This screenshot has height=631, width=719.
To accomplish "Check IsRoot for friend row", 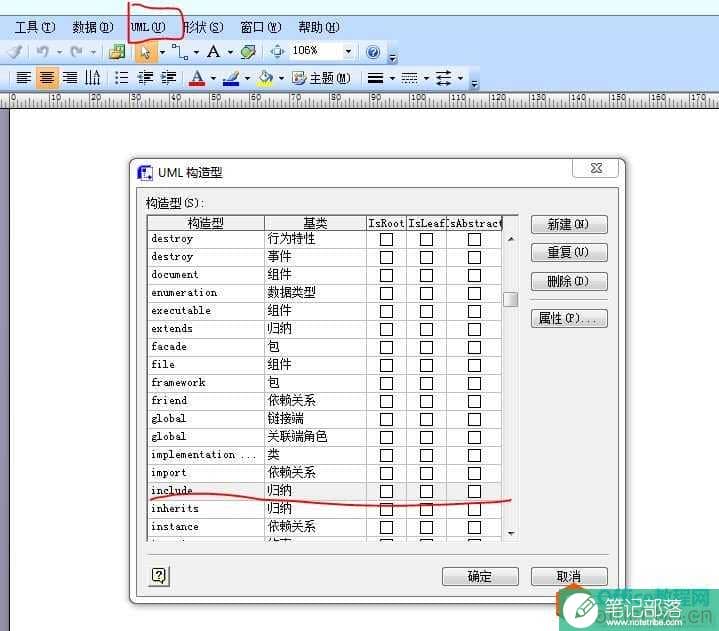I will pyautogui.click(x=386, y=401).
